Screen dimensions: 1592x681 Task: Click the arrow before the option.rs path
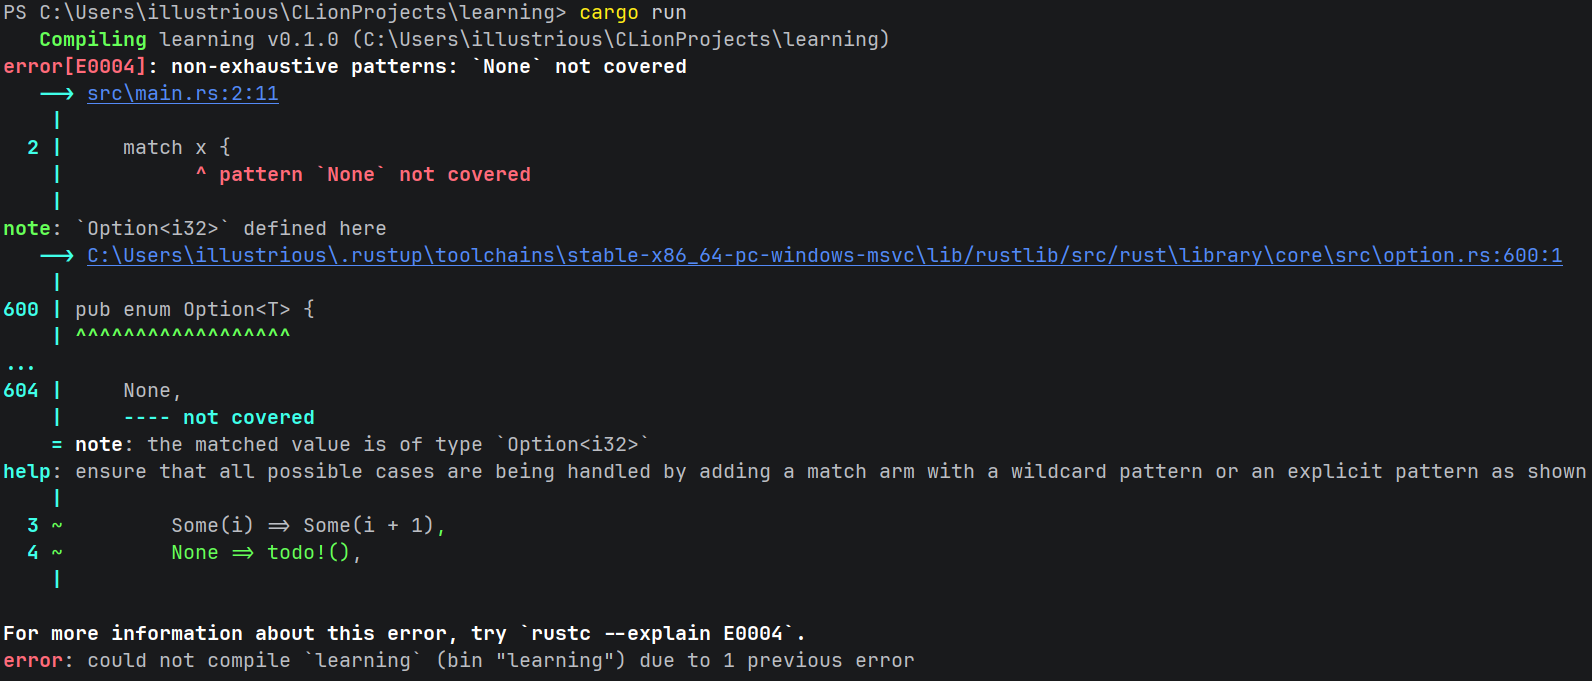pyautogui.click(x=57, y=255)
